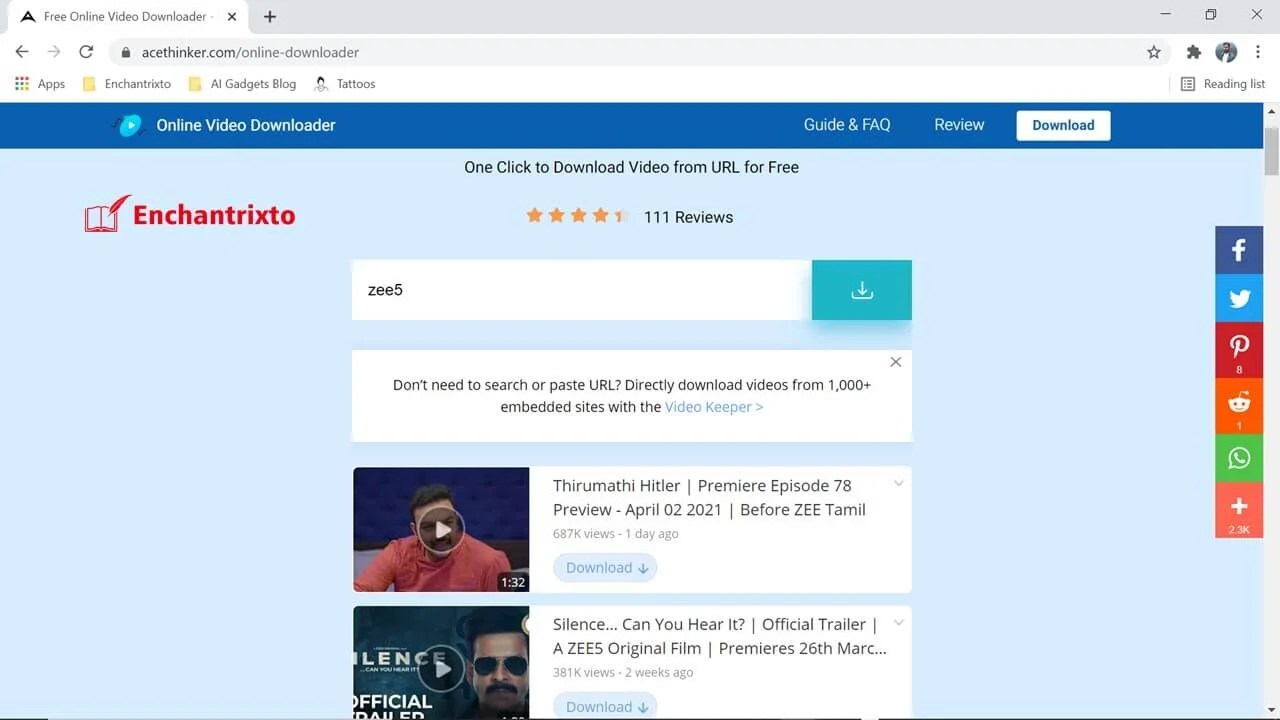This screenshot has height=720, width=1280.
Task: Click the 111 Reviews text
Action: tap(688, 217)
